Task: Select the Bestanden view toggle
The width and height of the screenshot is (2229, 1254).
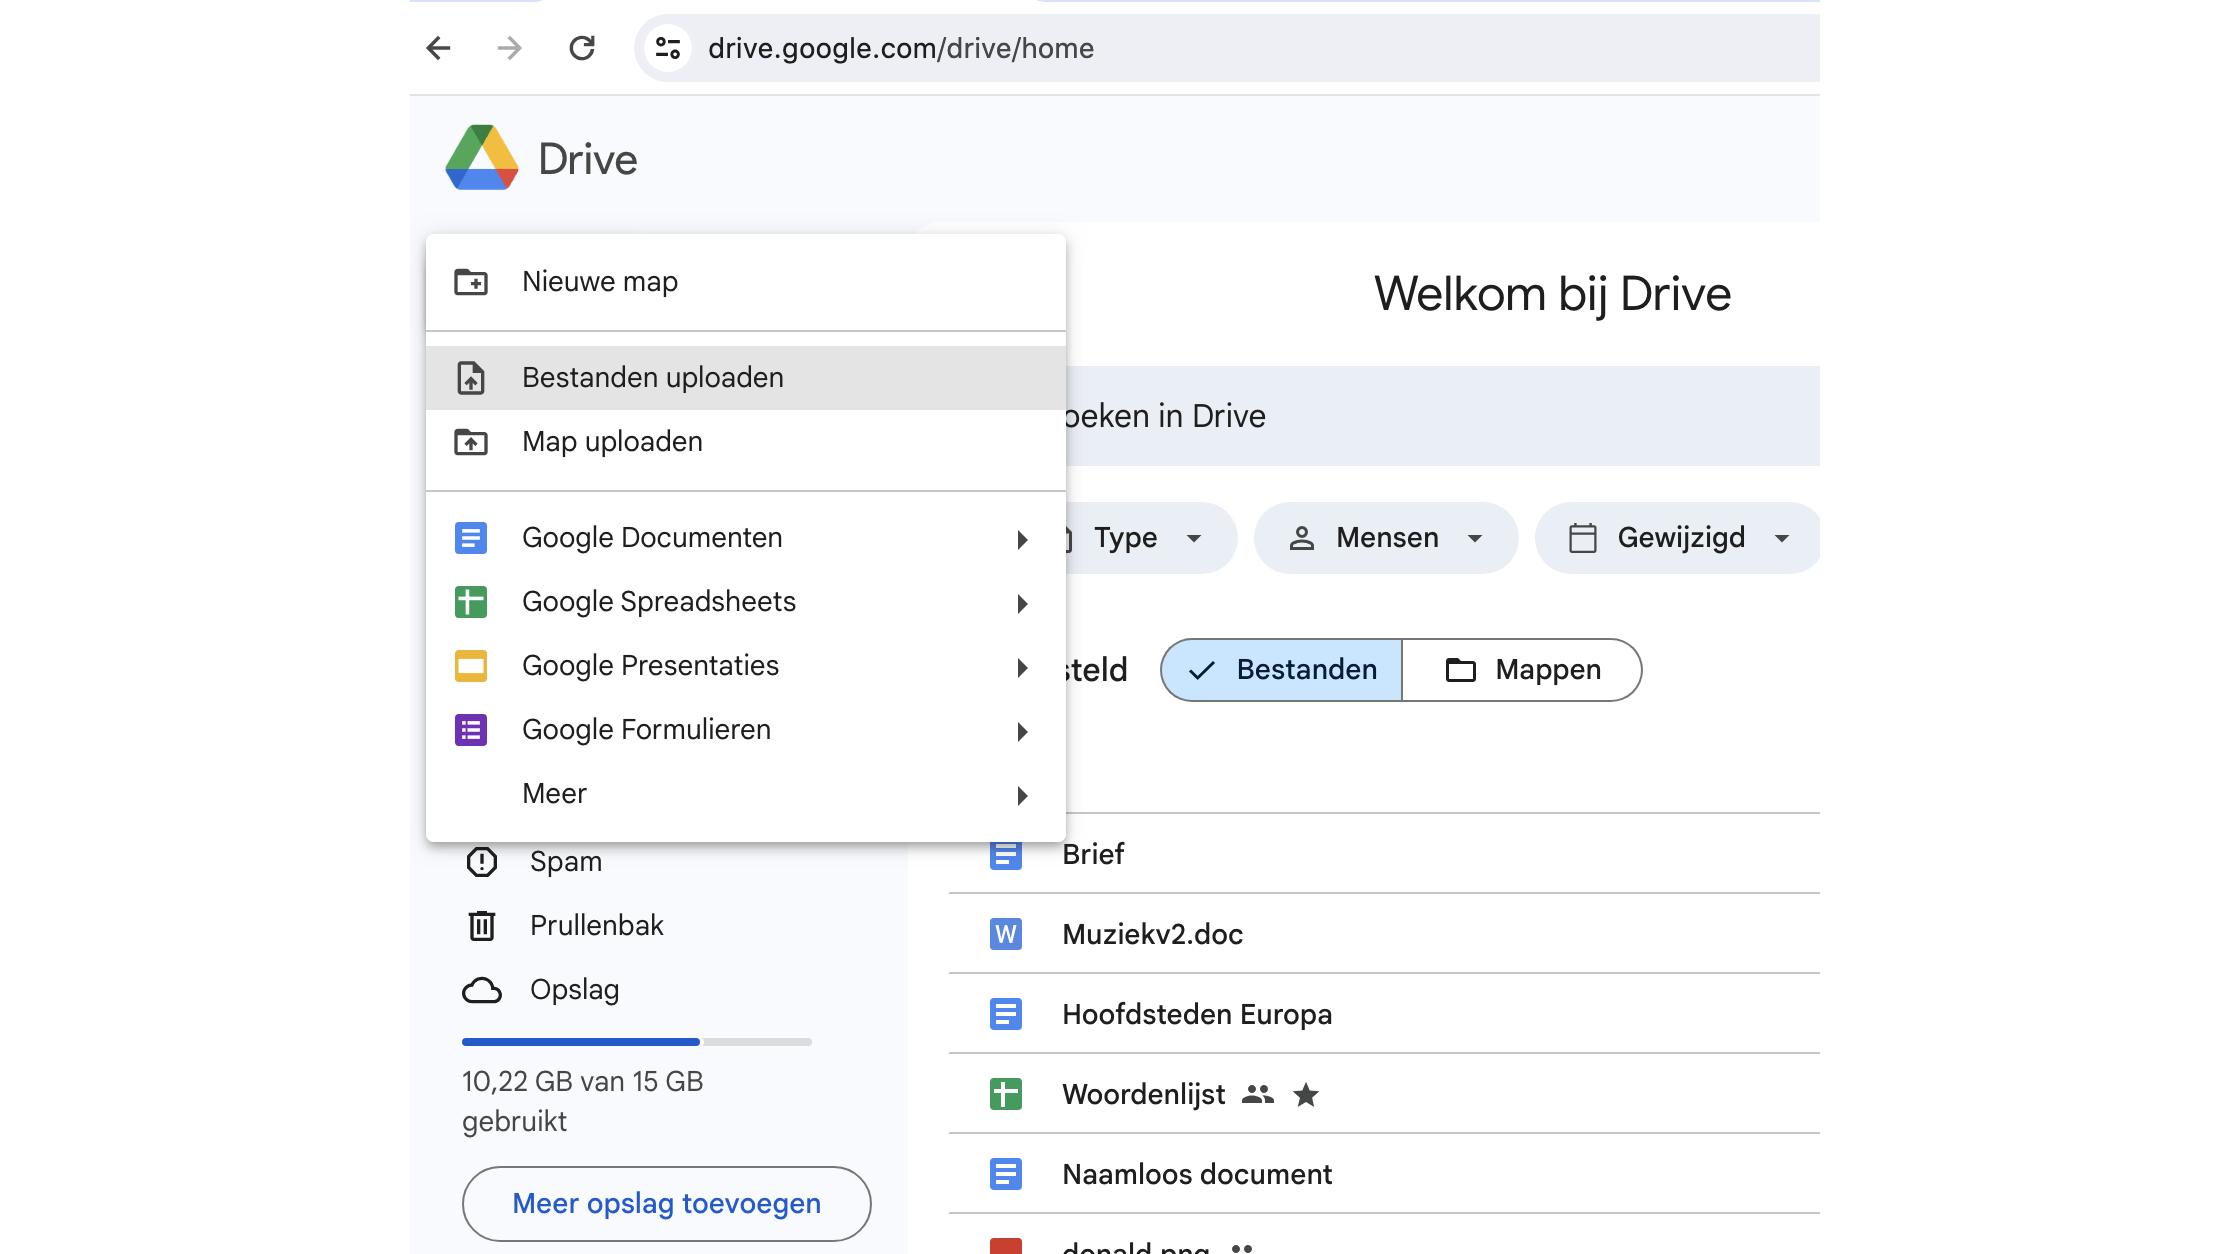Action: click(x=1282, y=670)
